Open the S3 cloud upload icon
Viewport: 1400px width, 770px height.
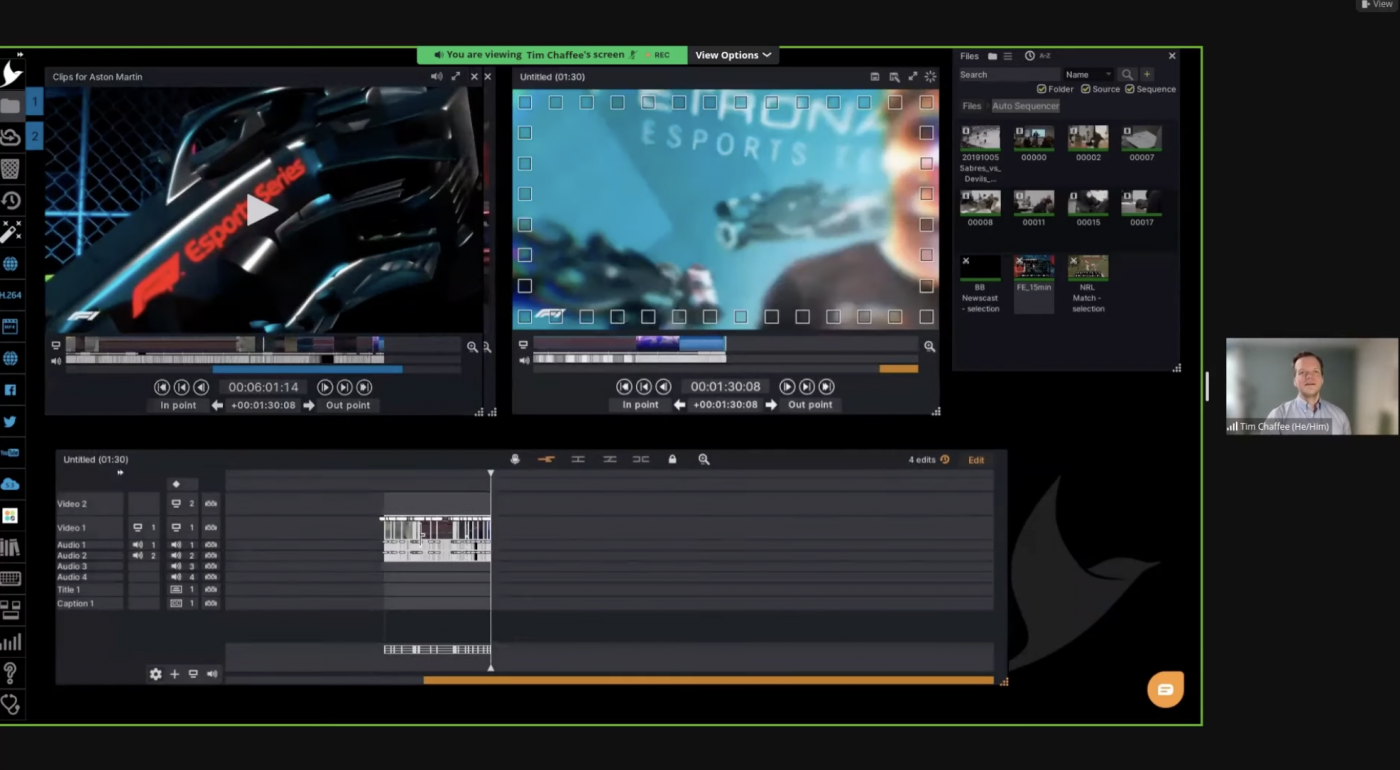coord(10,484)
